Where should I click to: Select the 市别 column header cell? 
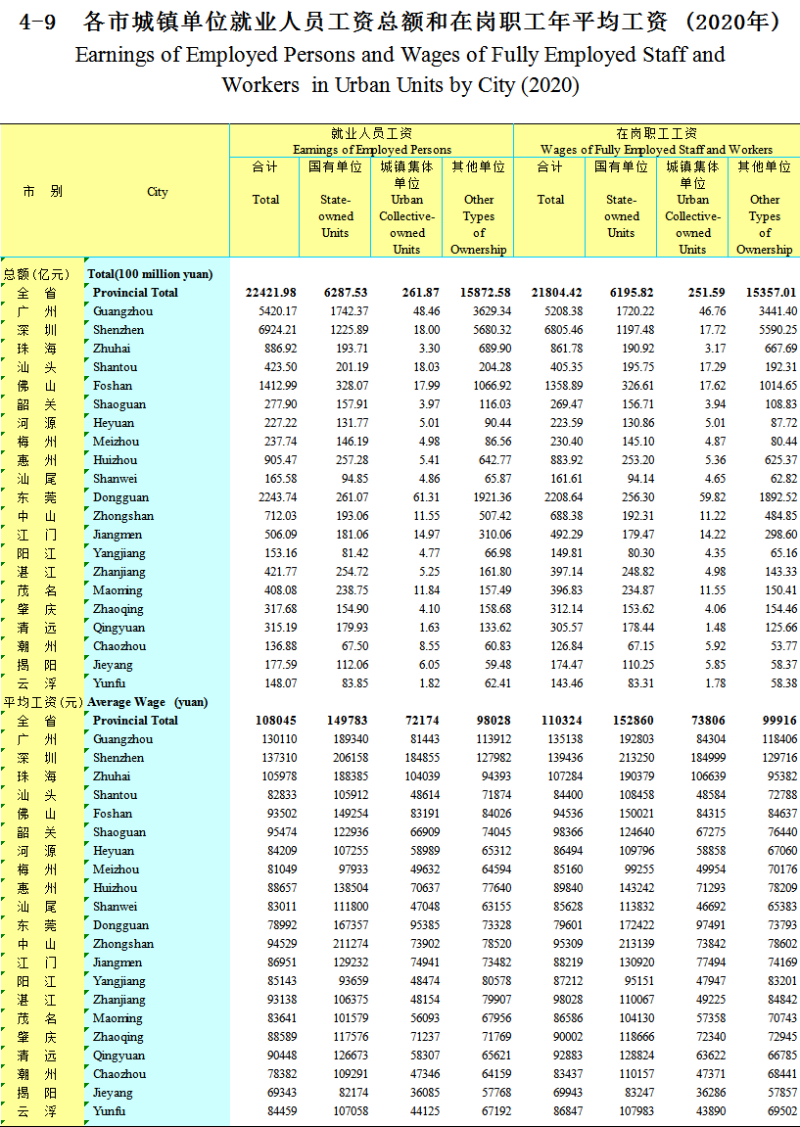tap(42, 192)
